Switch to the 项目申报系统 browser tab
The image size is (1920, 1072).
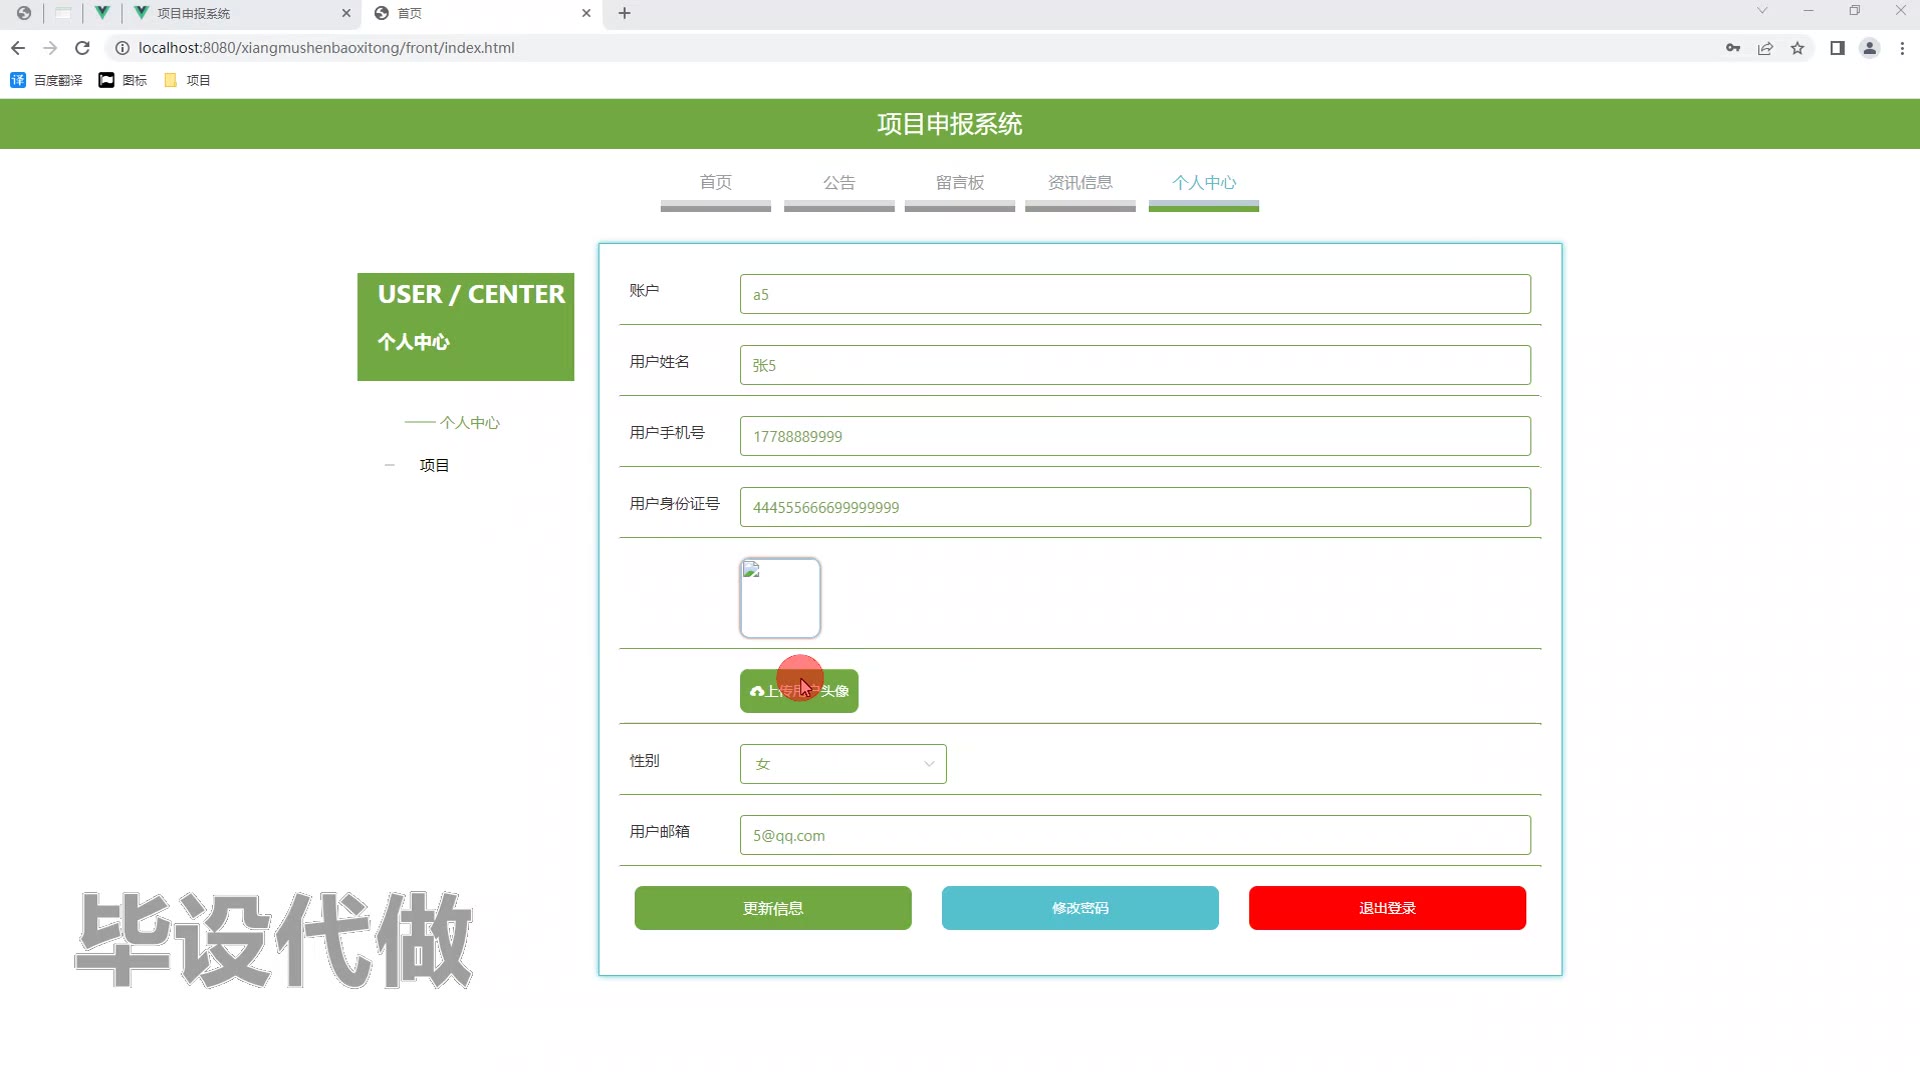242,13
